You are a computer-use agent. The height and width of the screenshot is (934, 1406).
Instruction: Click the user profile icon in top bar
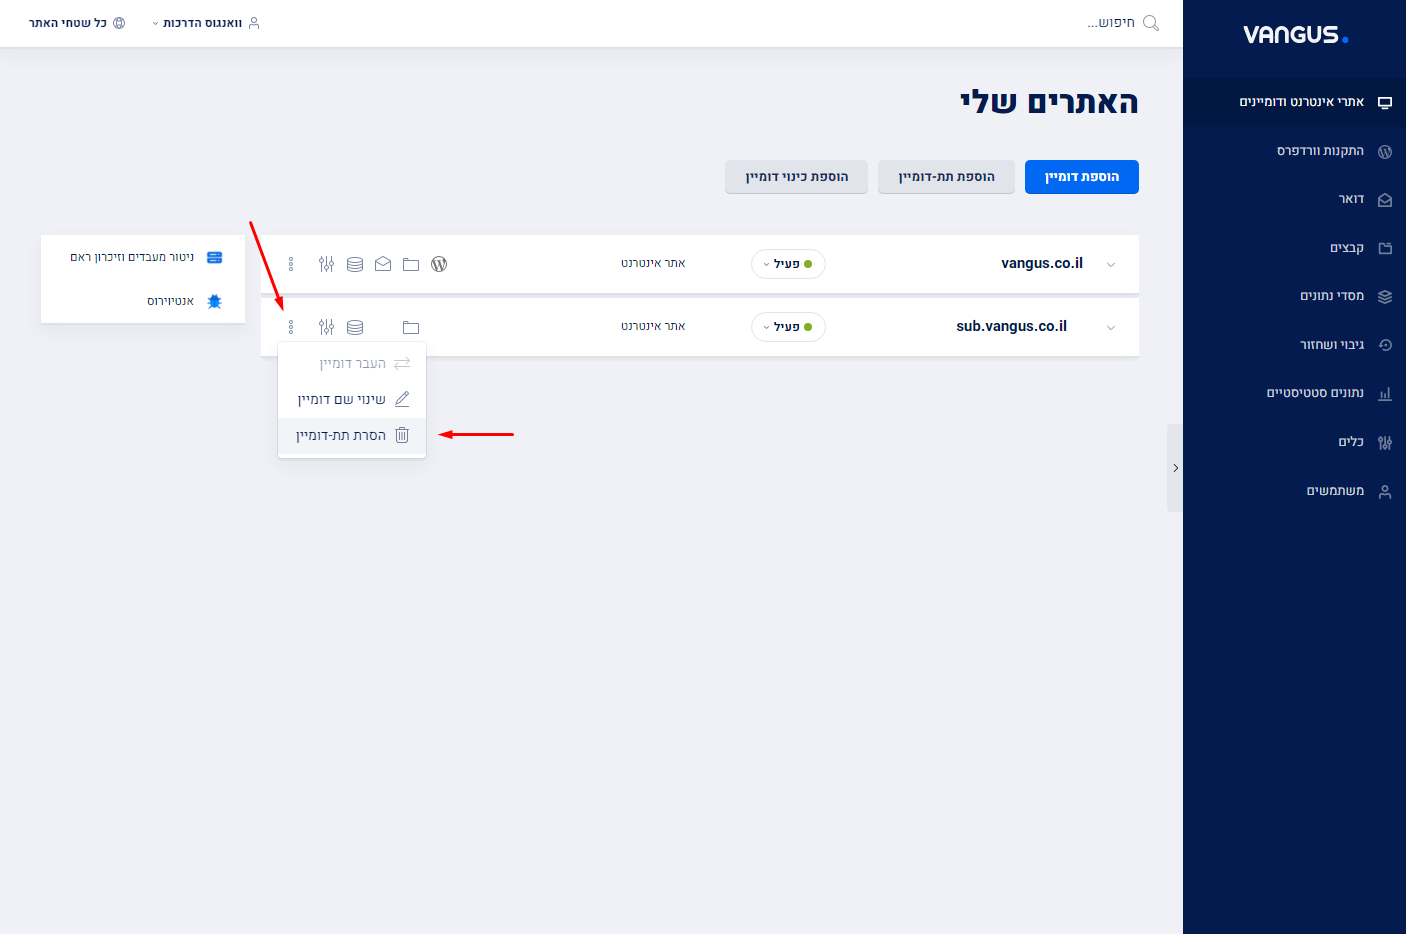point(254,23)
